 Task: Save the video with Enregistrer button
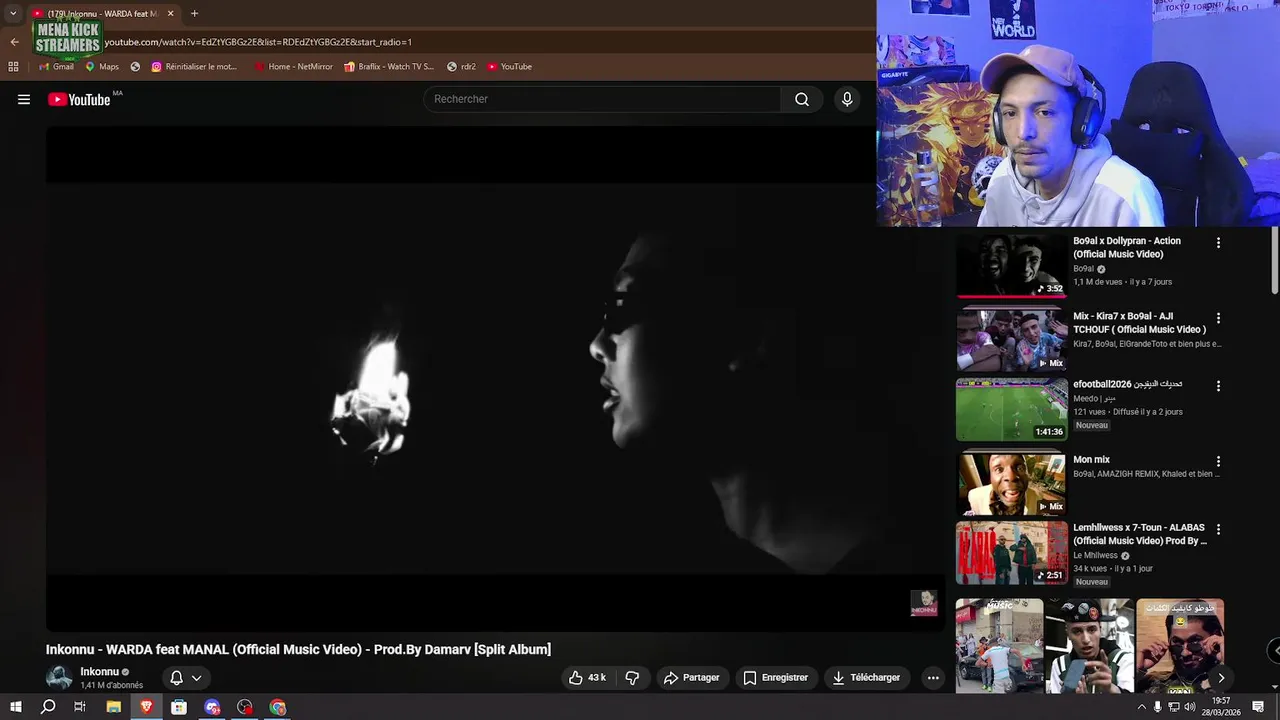(x=775, y=677)
